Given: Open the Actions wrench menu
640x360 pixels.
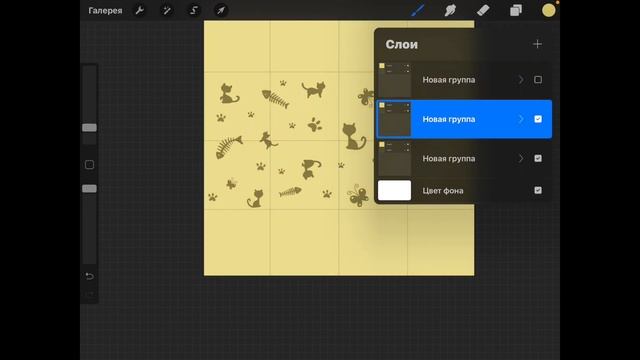Looking at the screenshot, I should (x=140, y=10).
